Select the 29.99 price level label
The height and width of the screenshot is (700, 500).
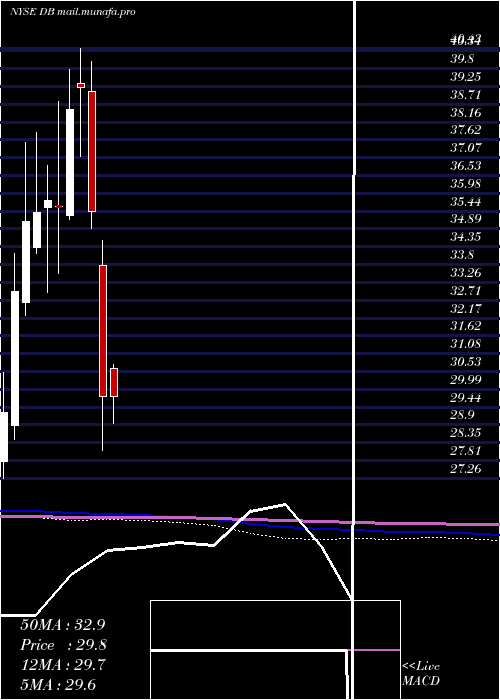(466, 379)
